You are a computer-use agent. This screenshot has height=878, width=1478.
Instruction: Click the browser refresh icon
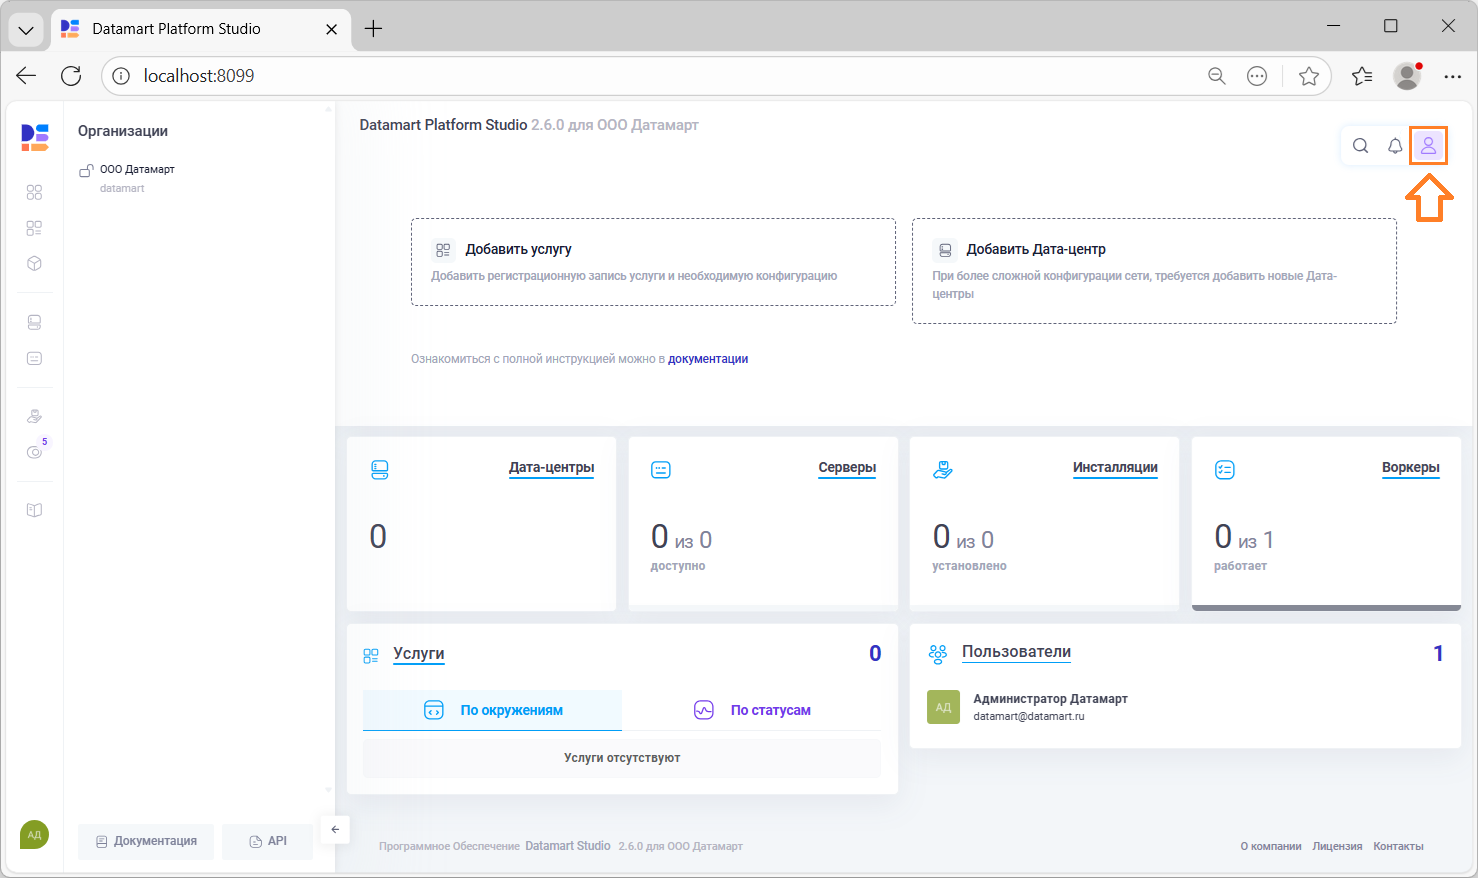click(x=71, y=76)
